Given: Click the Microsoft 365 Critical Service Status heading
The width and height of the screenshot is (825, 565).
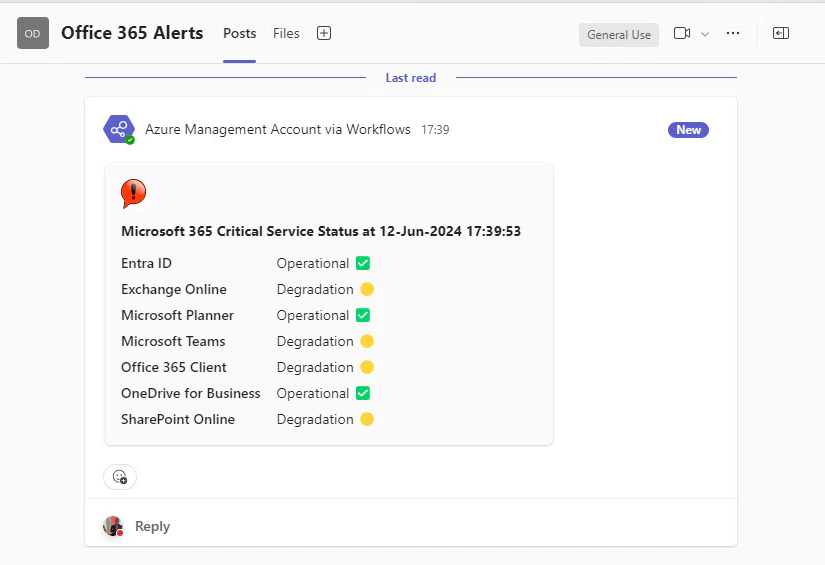Looking at the screenshot, I should 321,231.
